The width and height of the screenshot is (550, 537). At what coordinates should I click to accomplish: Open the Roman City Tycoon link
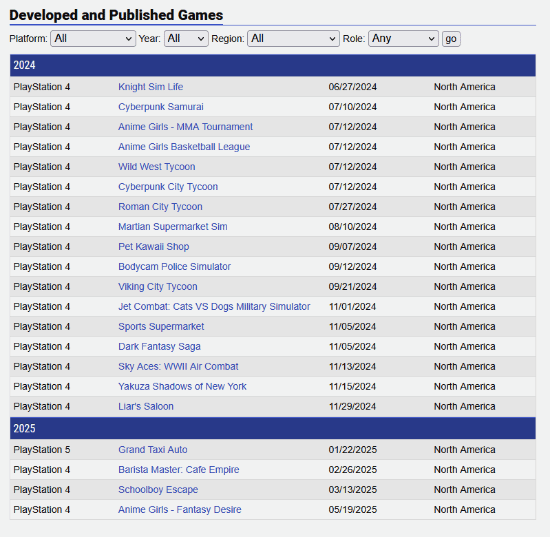click(160, 207)
